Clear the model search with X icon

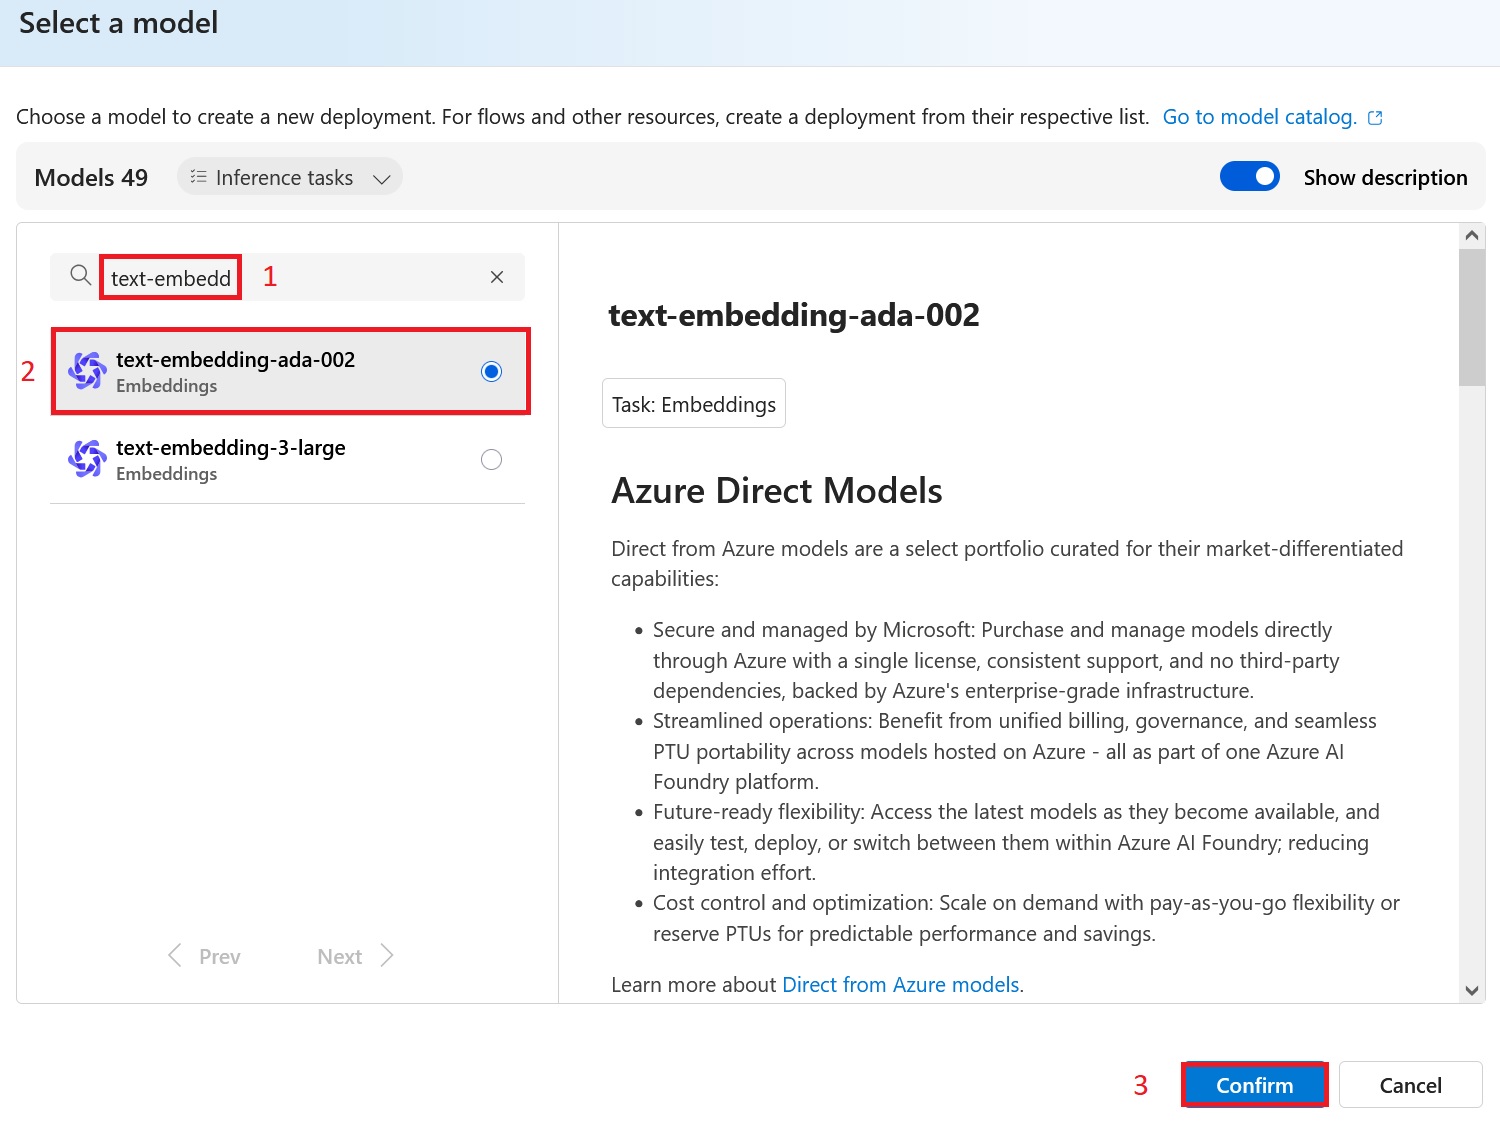497,277
